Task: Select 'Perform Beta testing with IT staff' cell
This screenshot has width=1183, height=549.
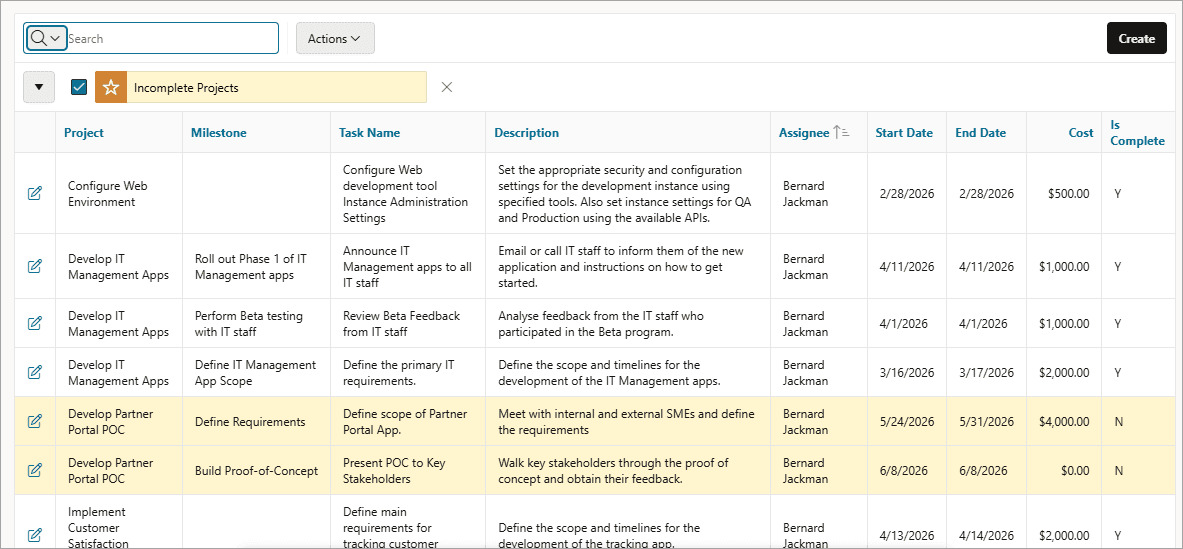Action: 257,324
